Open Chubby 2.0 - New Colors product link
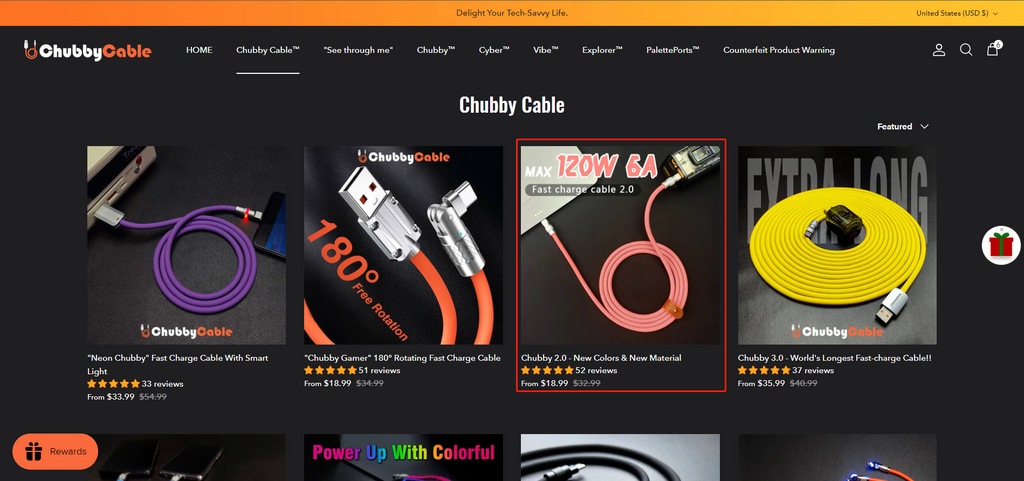1024x481 pixels. pos(601,358)
